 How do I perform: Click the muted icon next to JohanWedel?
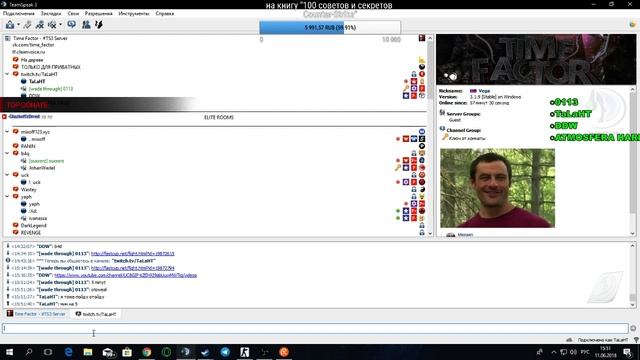click(x=24, y=168)
